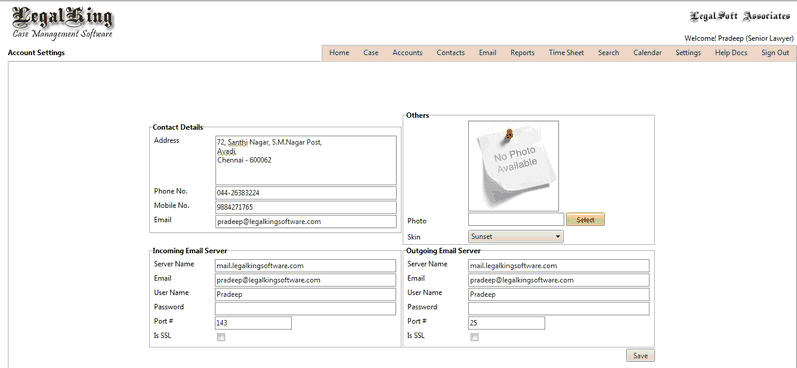Click the LegalKing logo
Image resolution: width=797 pixels, height=368 pixels.
(62, 23)
